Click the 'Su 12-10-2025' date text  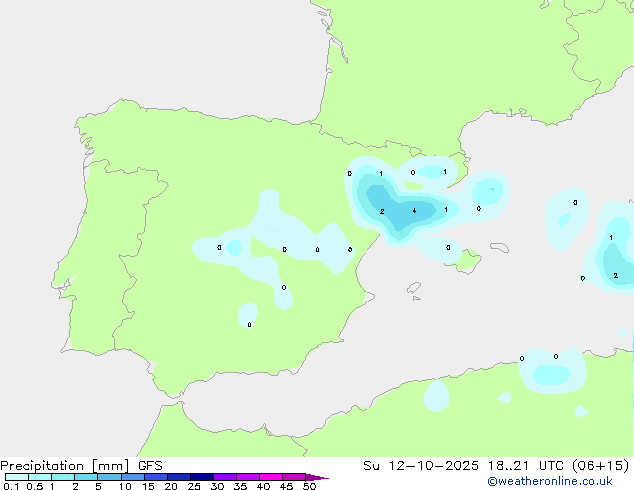coord(421,466)
